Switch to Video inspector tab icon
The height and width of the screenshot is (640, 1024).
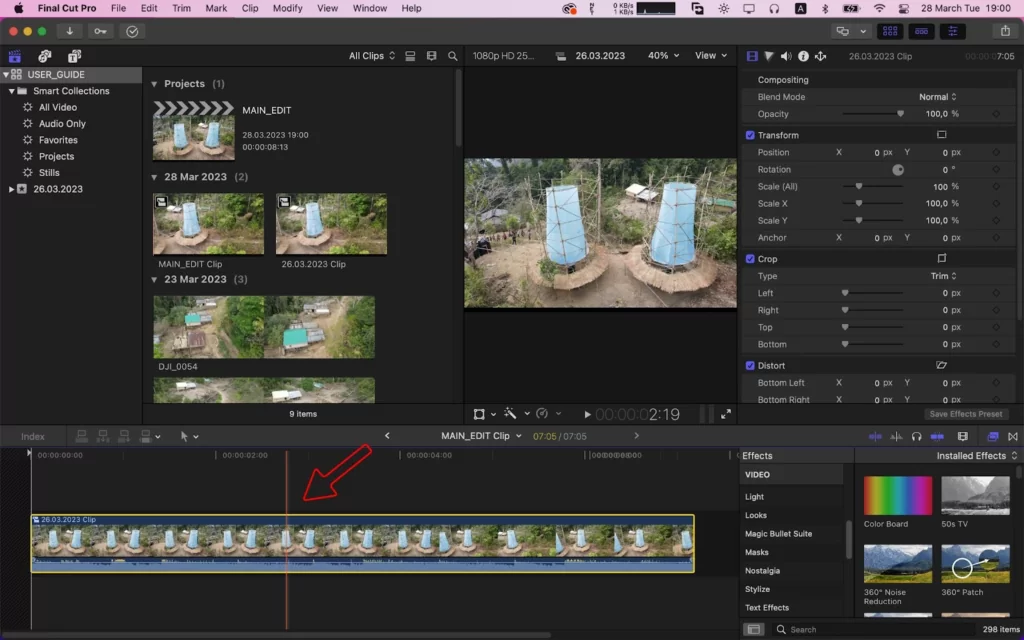pyautogui.click(x=752, y=56)
